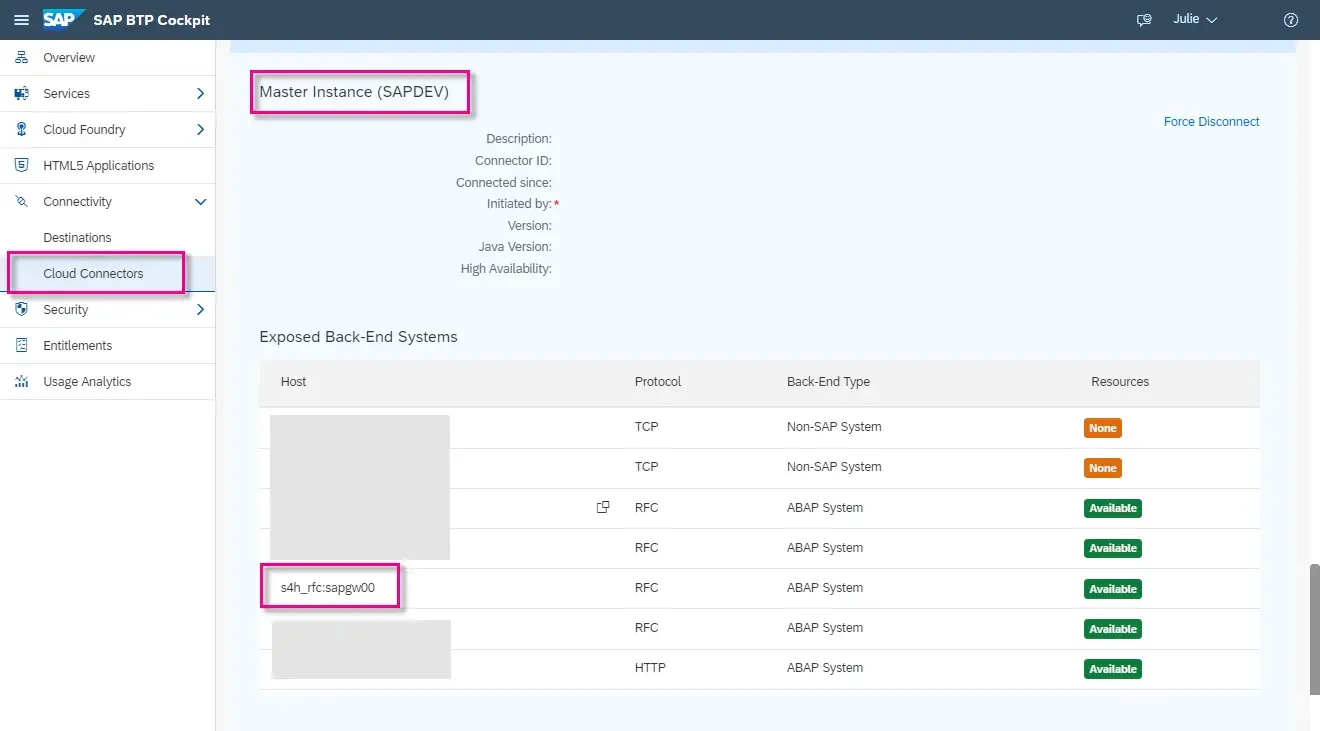This screenshot has height=731, width=1320.
Task: Click the High Availability label
Action: pos(506,269)
